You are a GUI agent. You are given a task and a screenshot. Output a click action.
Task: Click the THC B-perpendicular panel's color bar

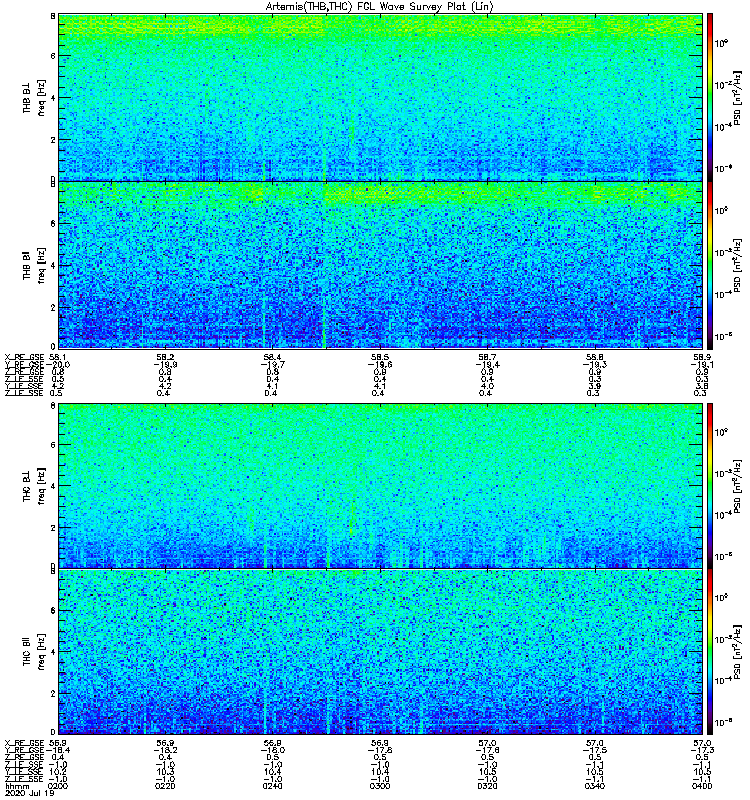pos(710,485)
